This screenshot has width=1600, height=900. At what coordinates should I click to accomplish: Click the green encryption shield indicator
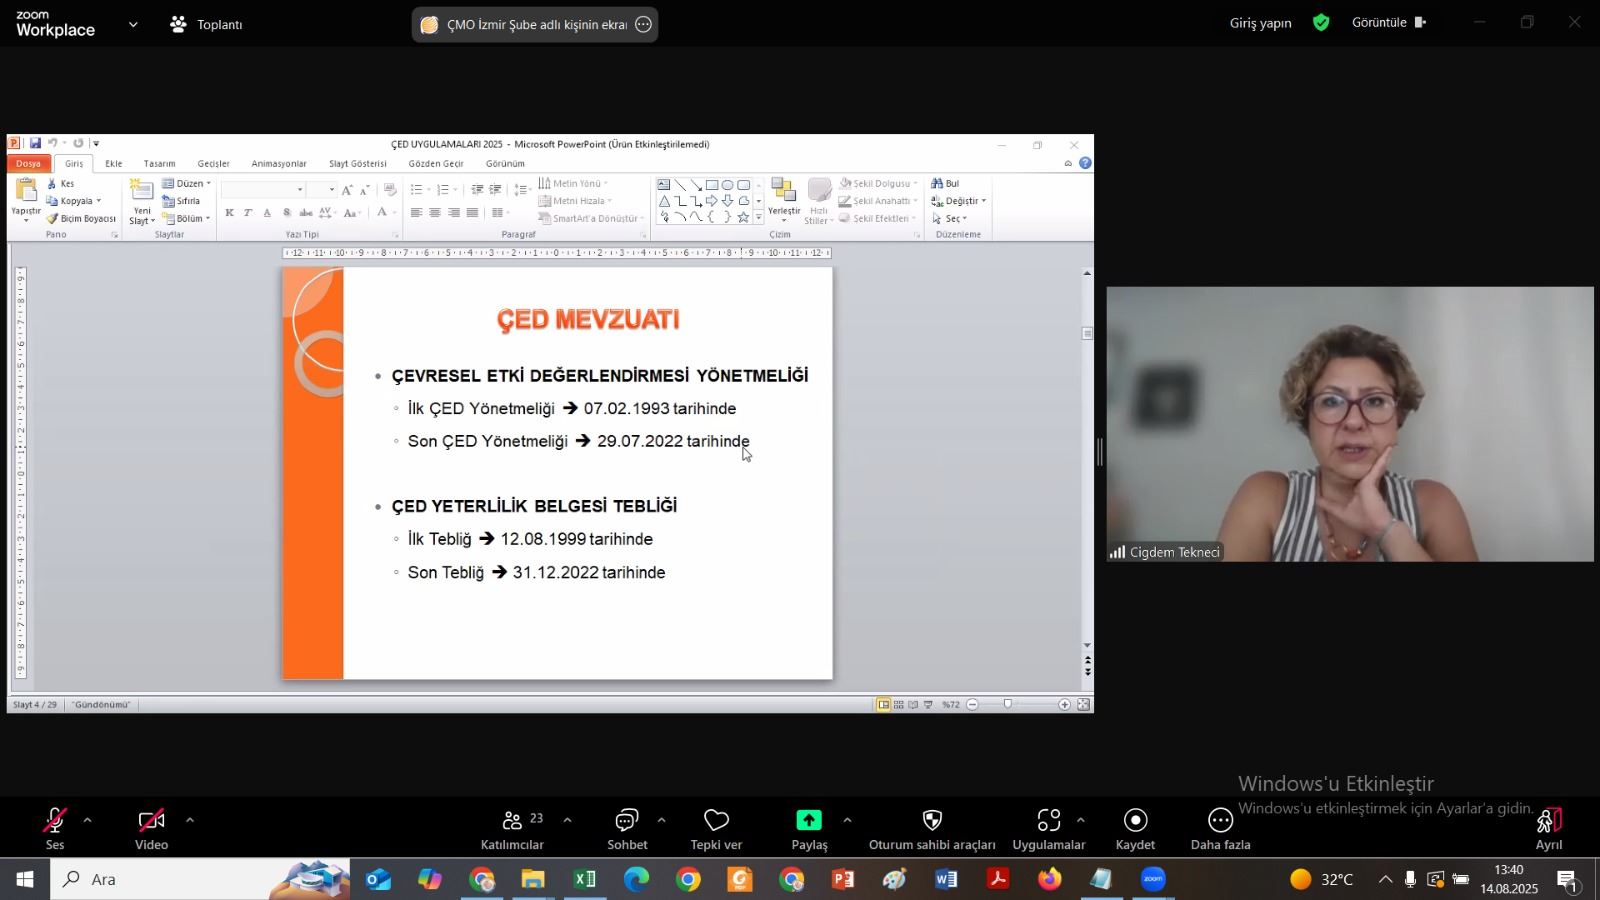[x=1321, y=22]
